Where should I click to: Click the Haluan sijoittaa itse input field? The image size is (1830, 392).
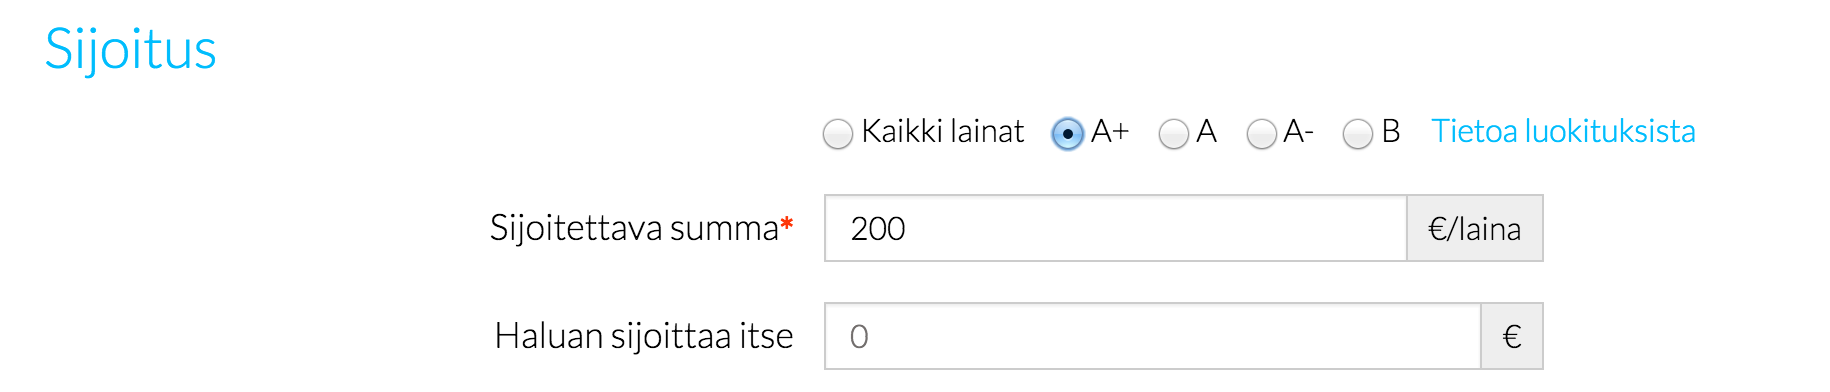[x=1153, y=336]
